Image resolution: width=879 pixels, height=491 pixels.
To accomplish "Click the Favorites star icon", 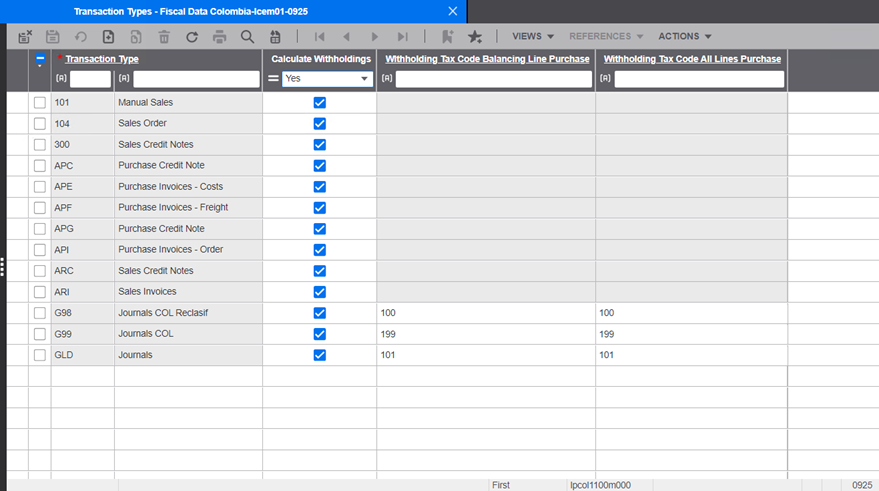I will pos(475,37).
